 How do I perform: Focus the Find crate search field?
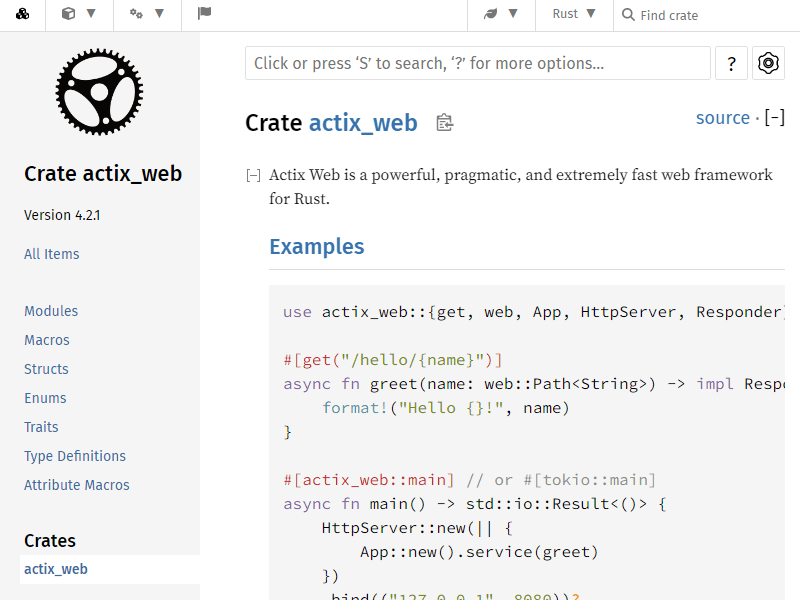[x=707, y=15]
